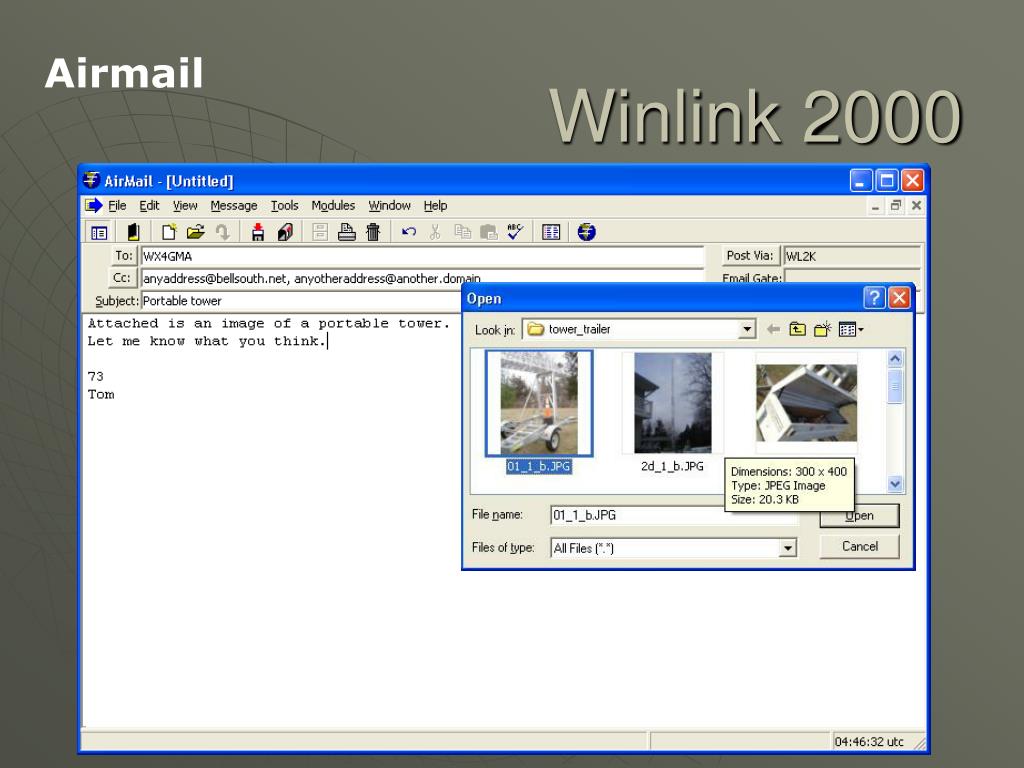Viewport: 1024px width, 768px height.
Task: Click the Cc: address button
Action: tap(122, 278)
